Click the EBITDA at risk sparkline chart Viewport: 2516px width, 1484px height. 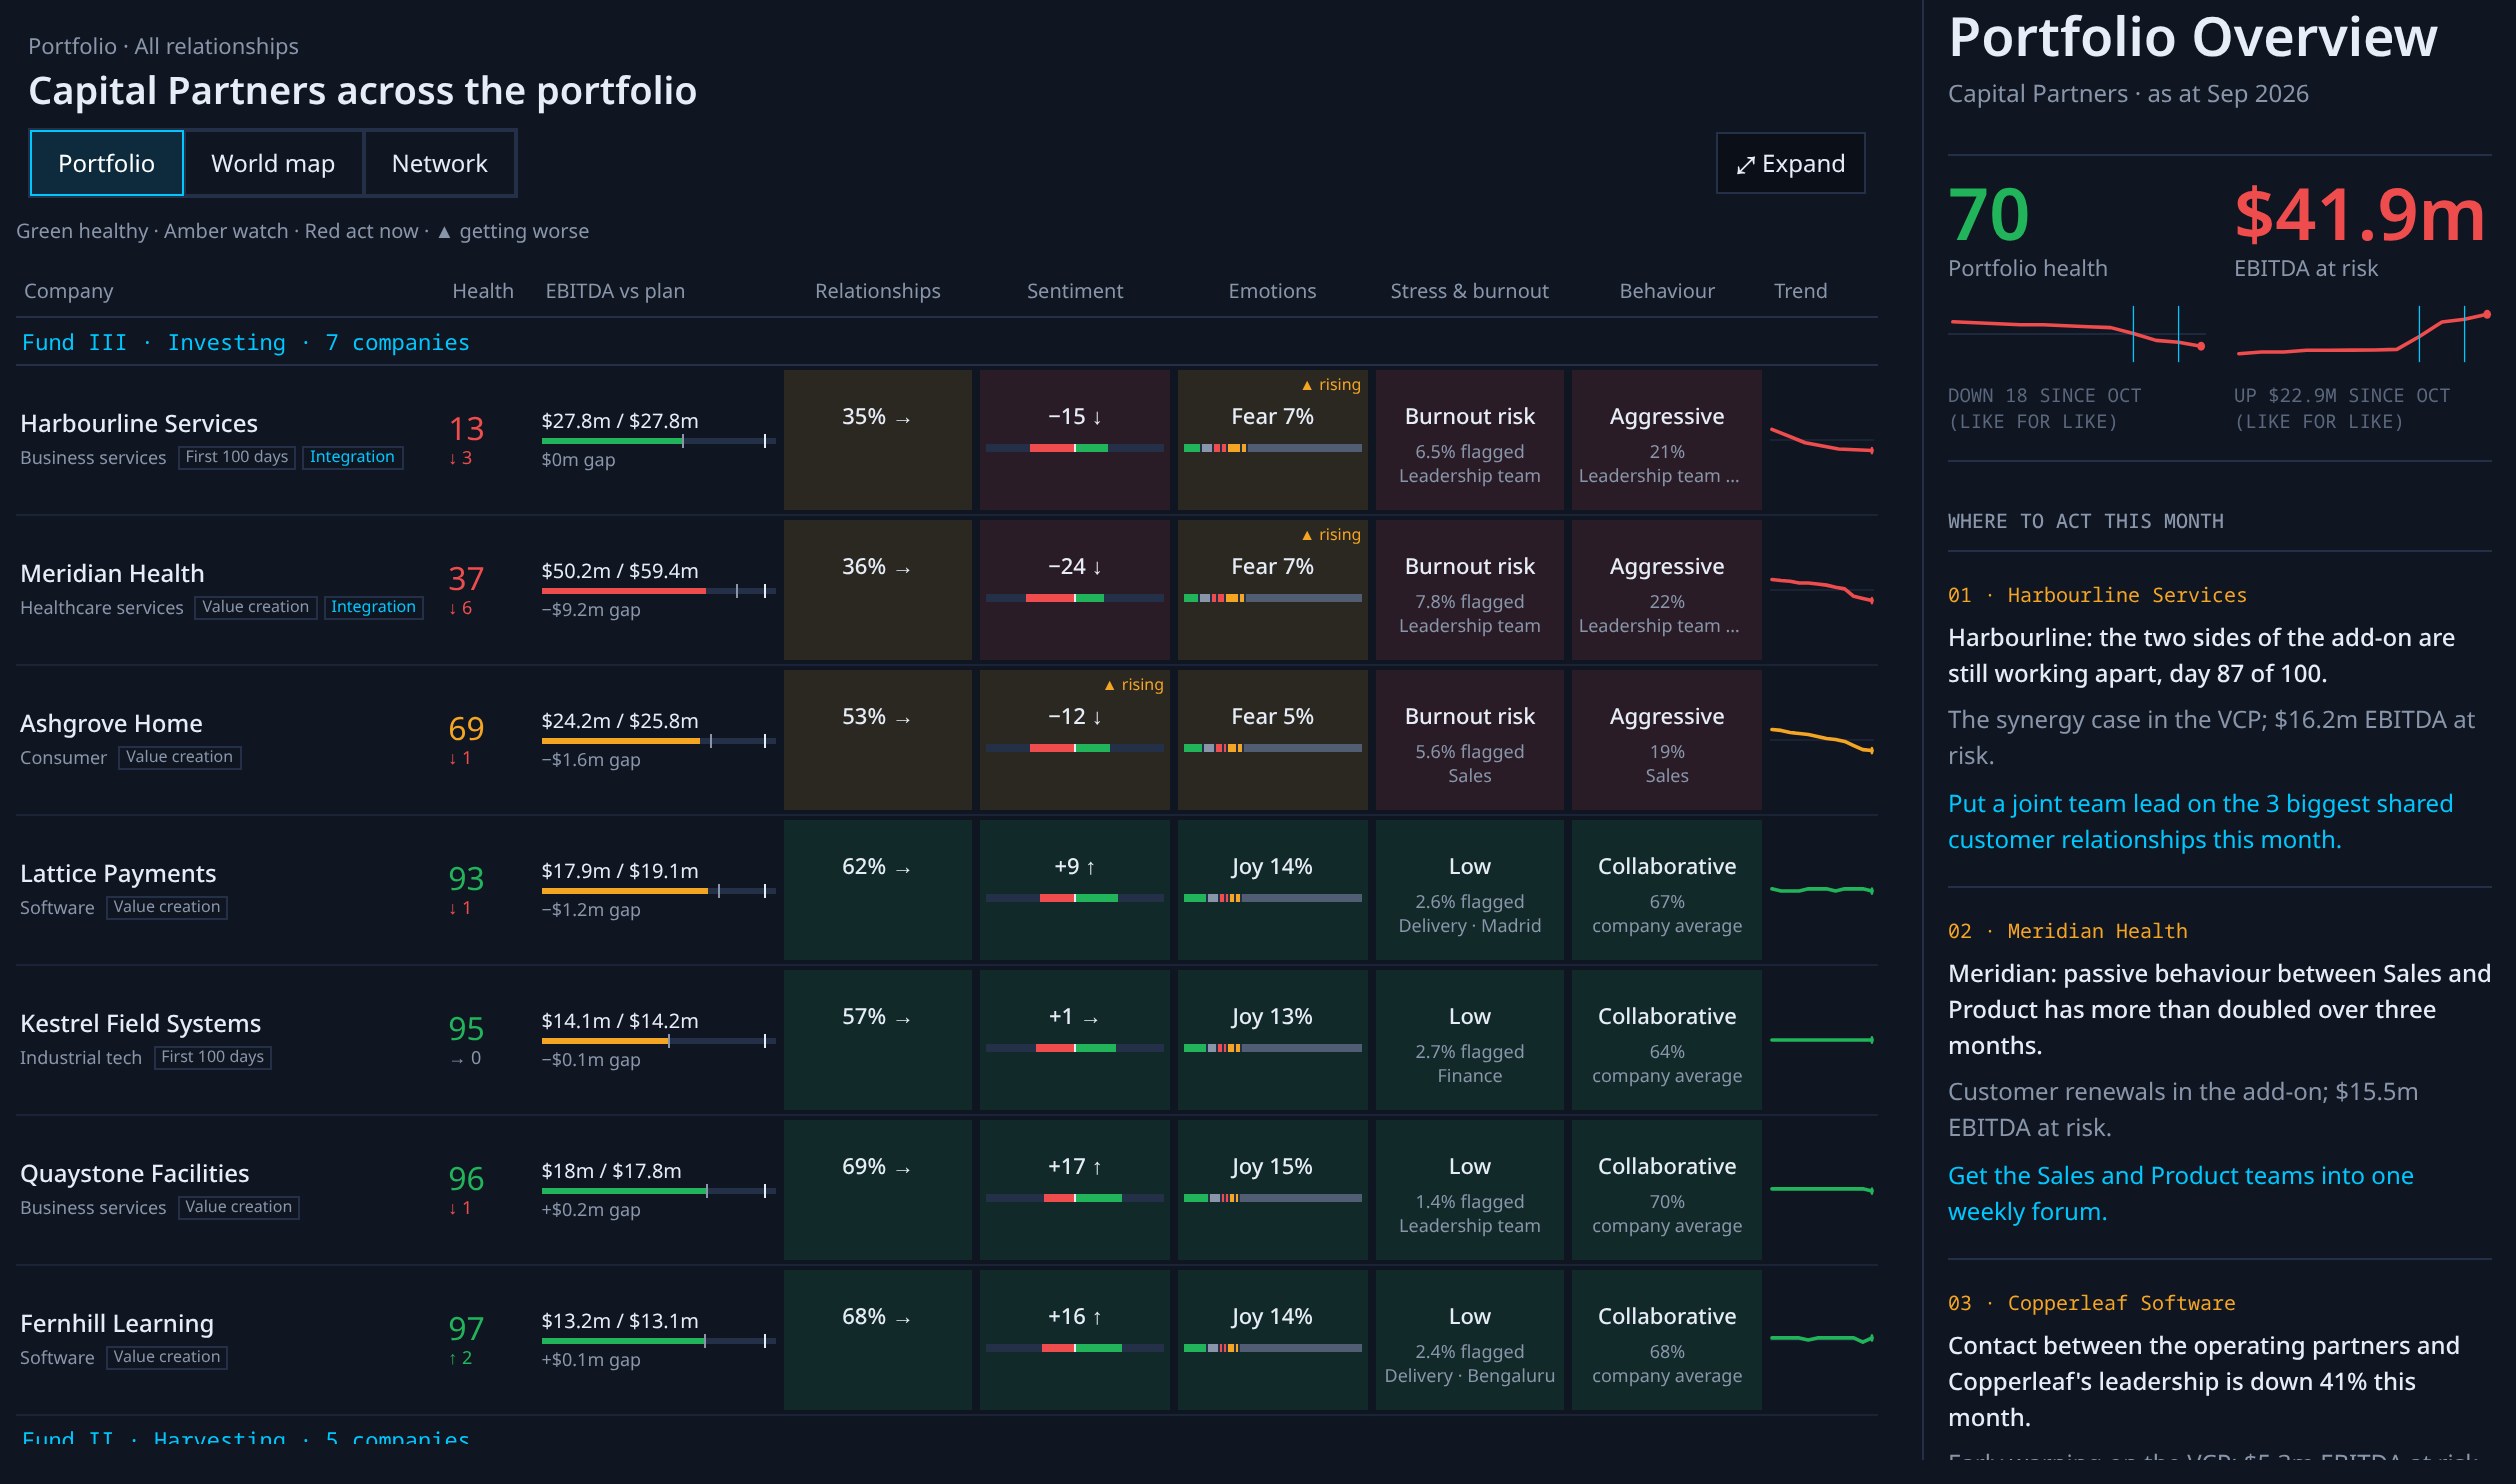2362,334
